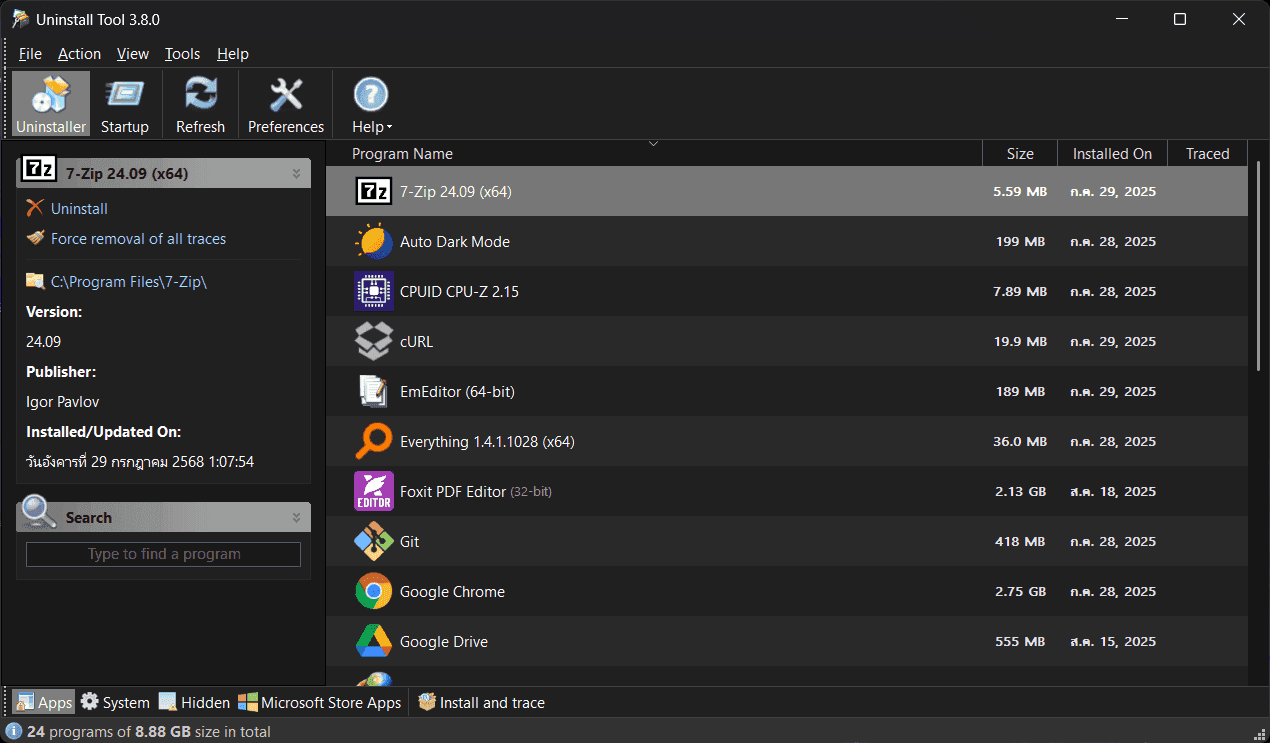Select Everything 1.4.1.1028 (x64) name
Viewport: 1270px width, 743px height.
(x=487, y=441)
